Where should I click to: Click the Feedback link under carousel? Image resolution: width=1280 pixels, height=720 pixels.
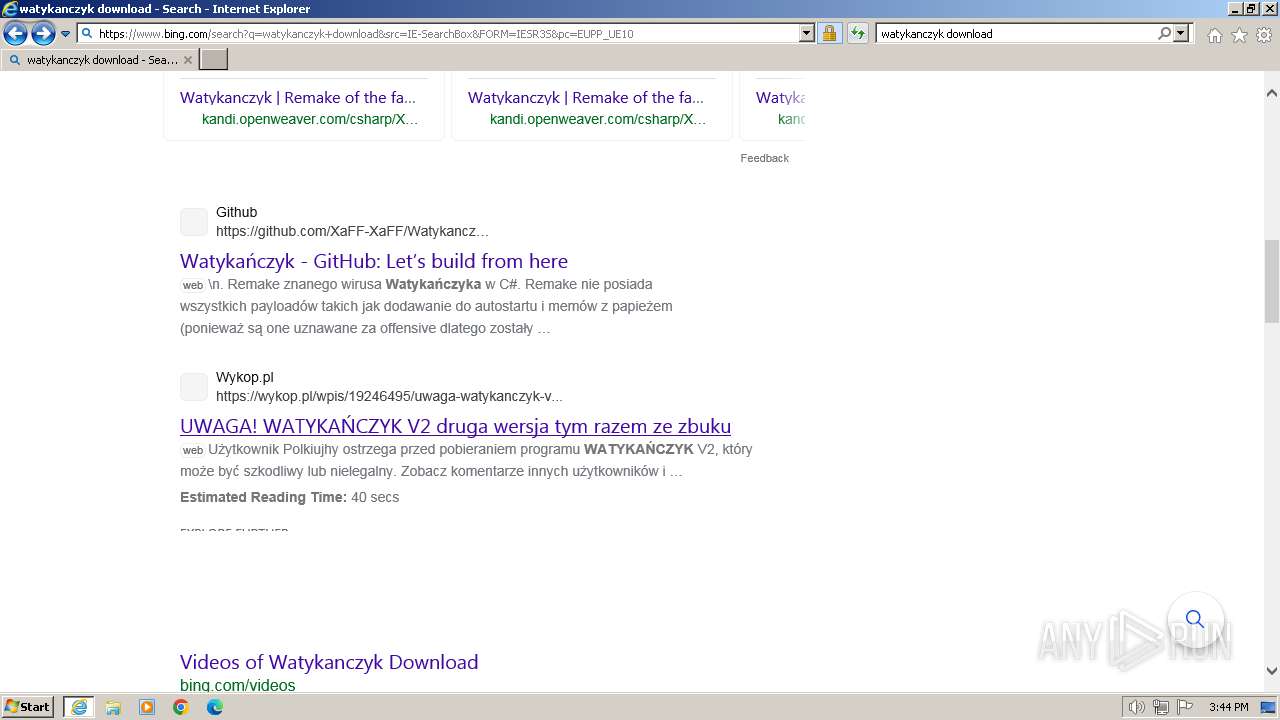click(764, 158)
